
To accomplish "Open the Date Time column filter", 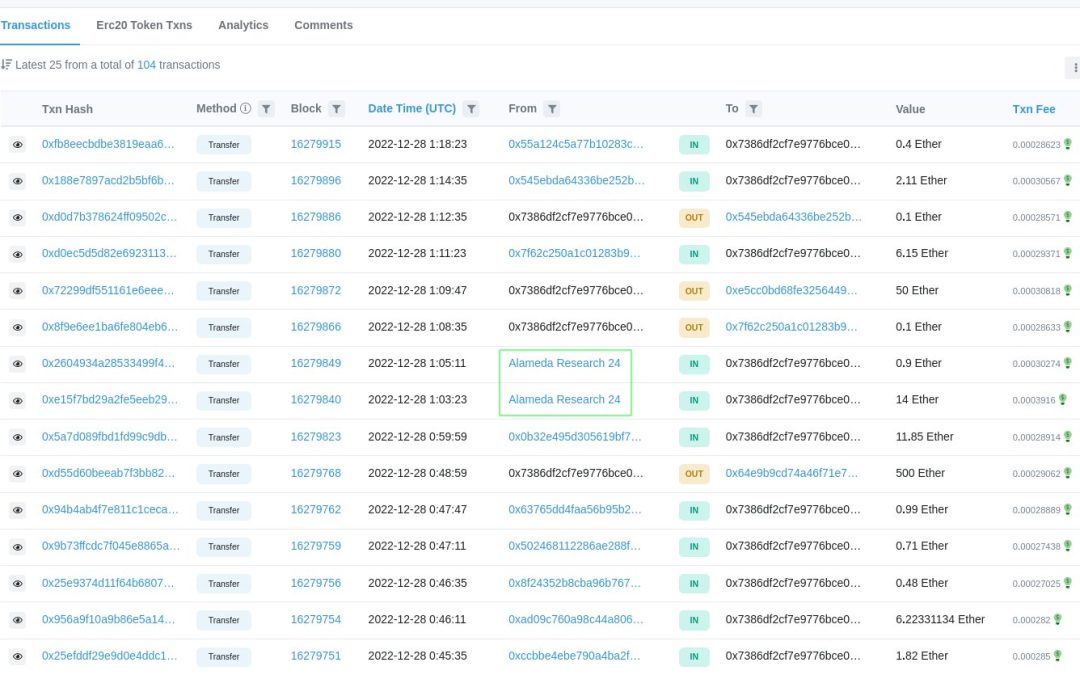I will [471, 109].
